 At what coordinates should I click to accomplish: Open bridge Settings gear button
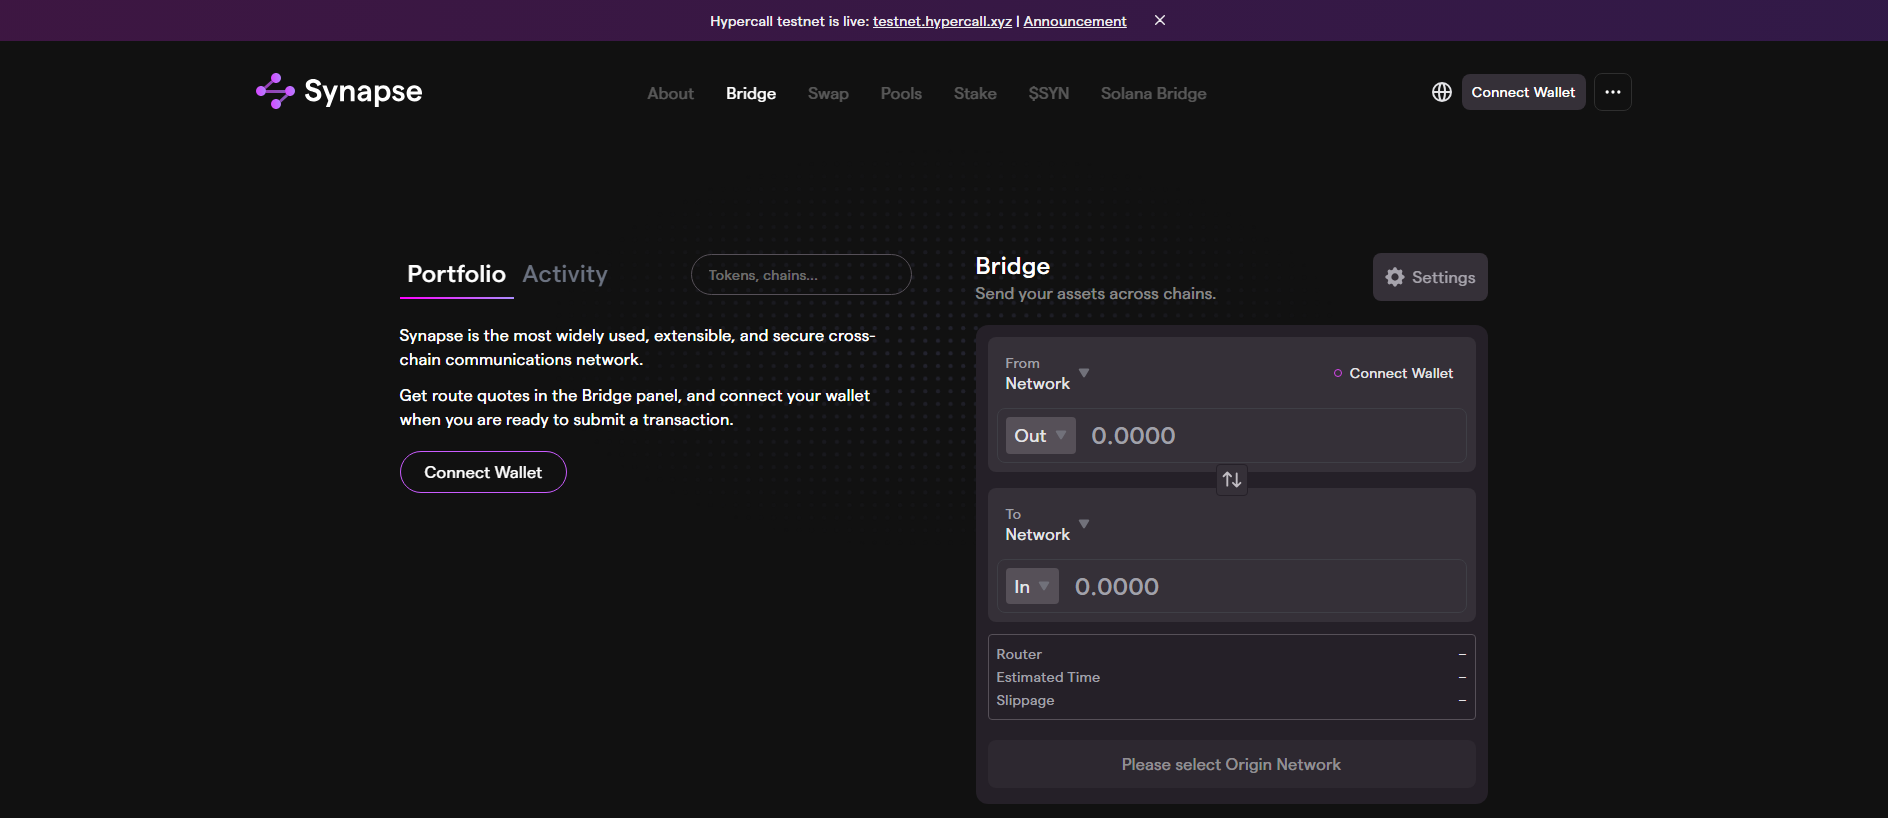[x=1430, y=277]
